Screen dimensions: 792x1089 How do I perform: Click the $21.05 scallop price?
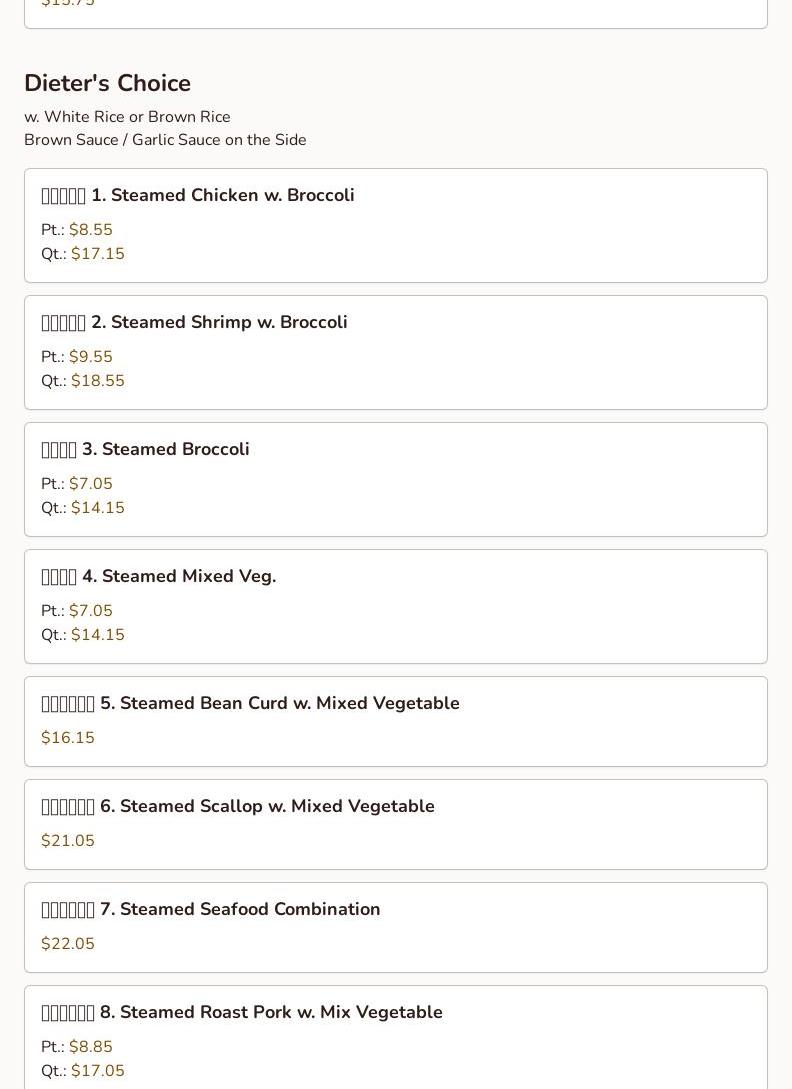[68, 840]
